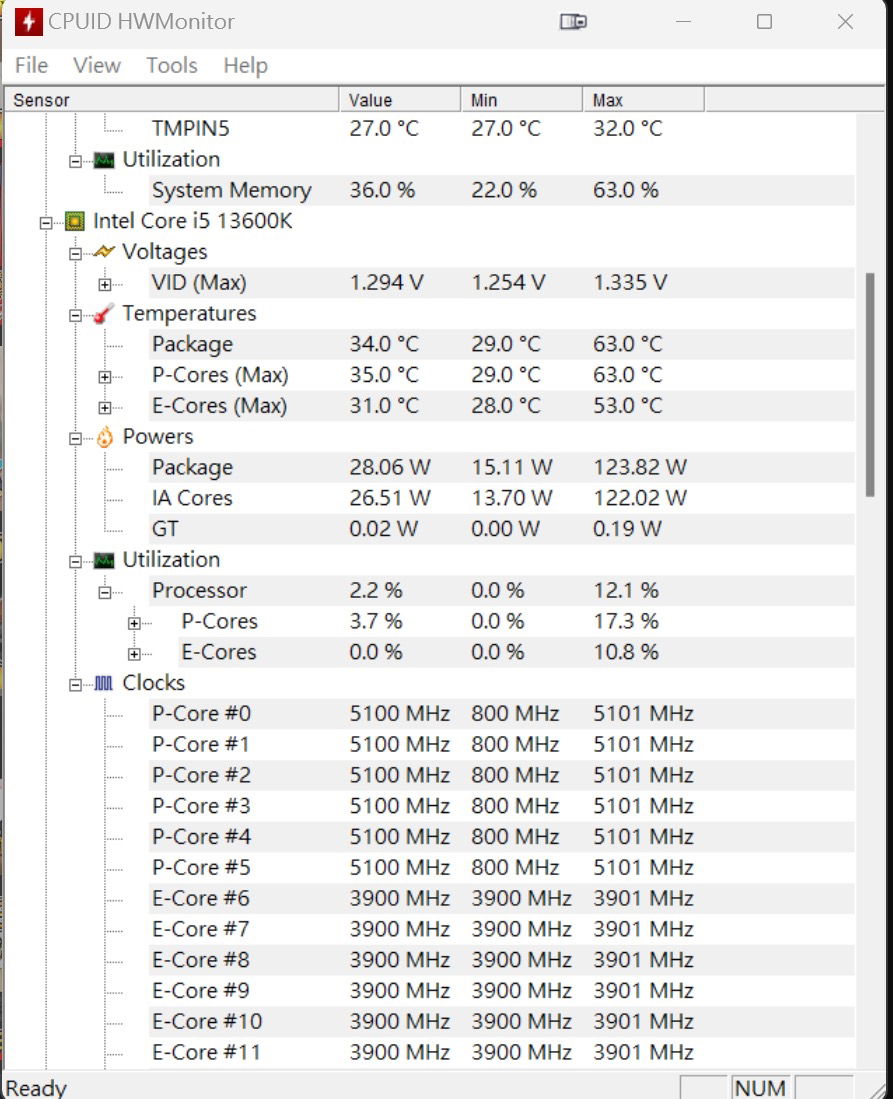Open the Tools menu

click(x=172, y=65)
